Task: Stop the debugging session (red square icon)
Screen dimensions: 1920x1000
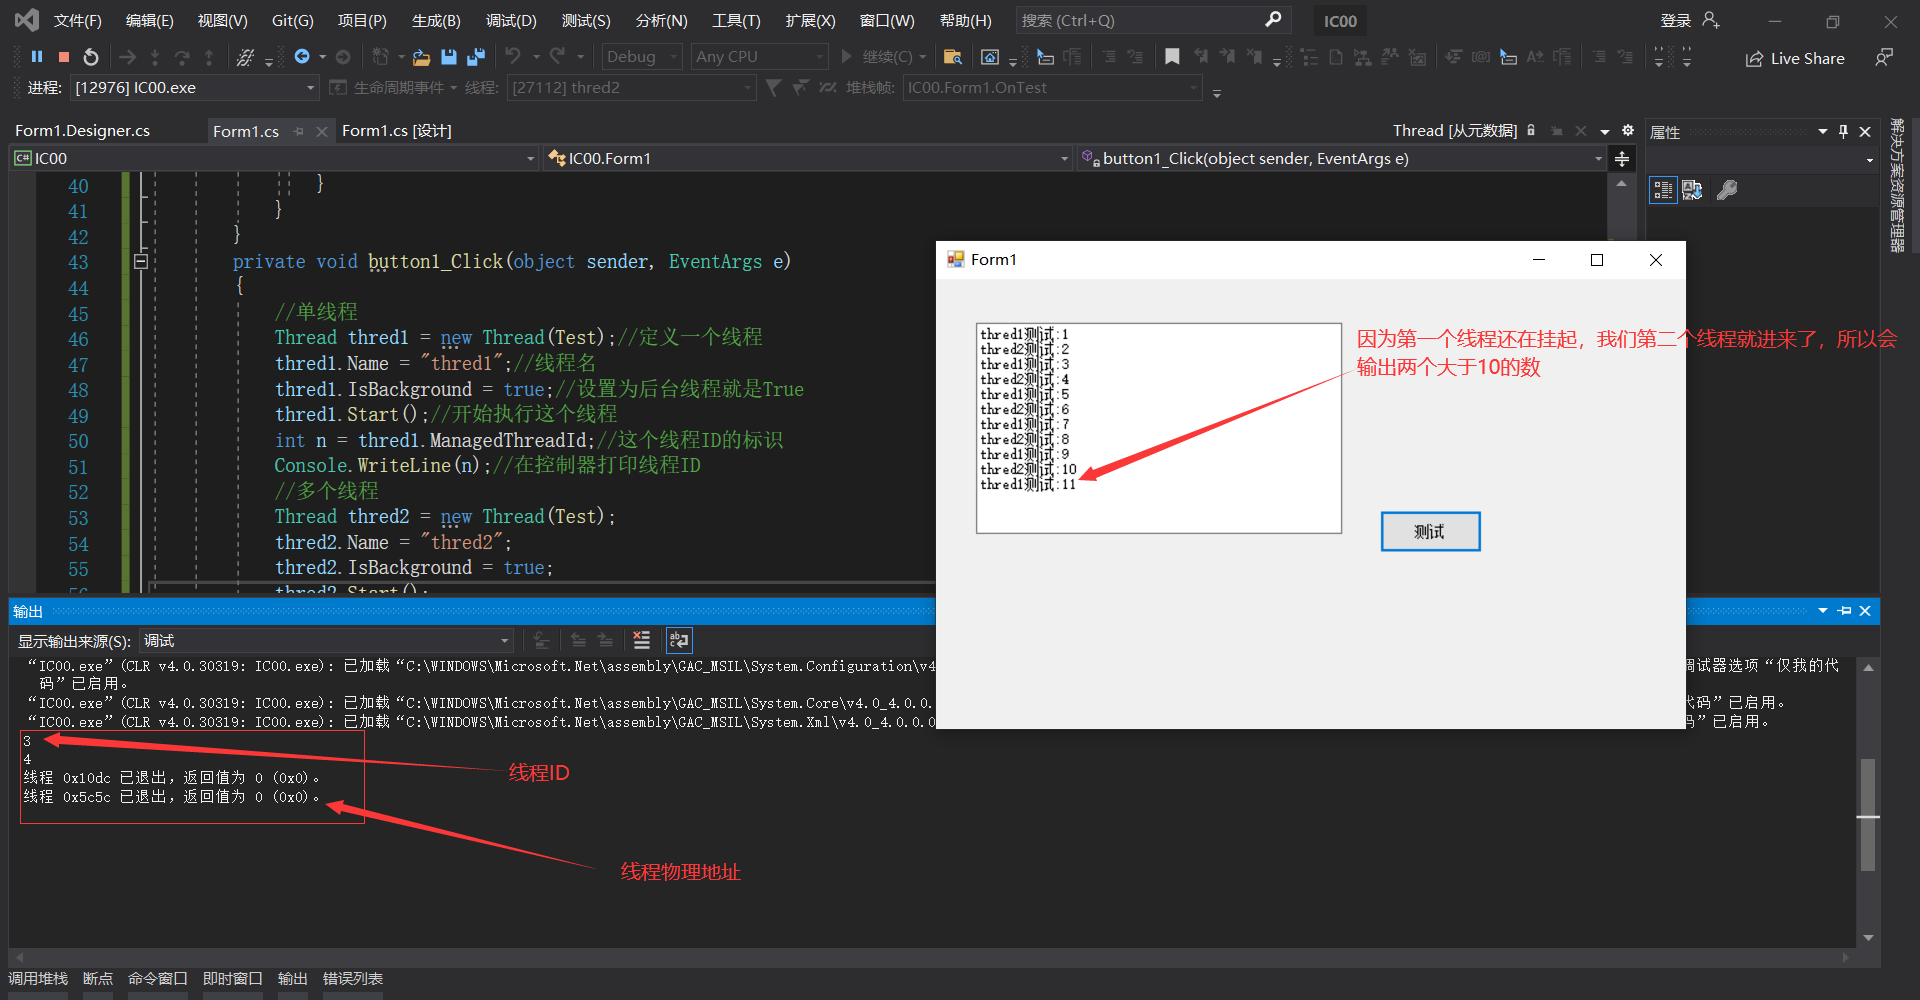Action: click(63, 56)
